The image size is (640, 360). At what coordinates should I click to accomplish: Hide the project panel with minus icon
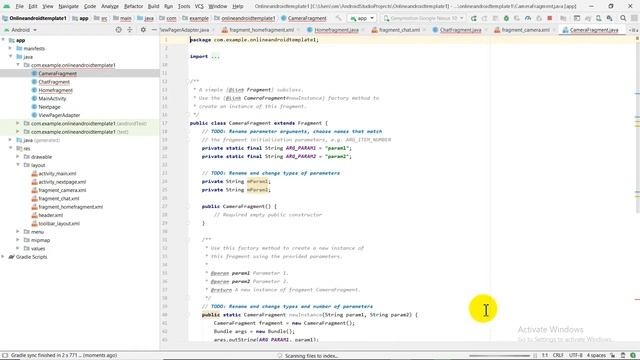pyautogui.click(x=154, y=30)
